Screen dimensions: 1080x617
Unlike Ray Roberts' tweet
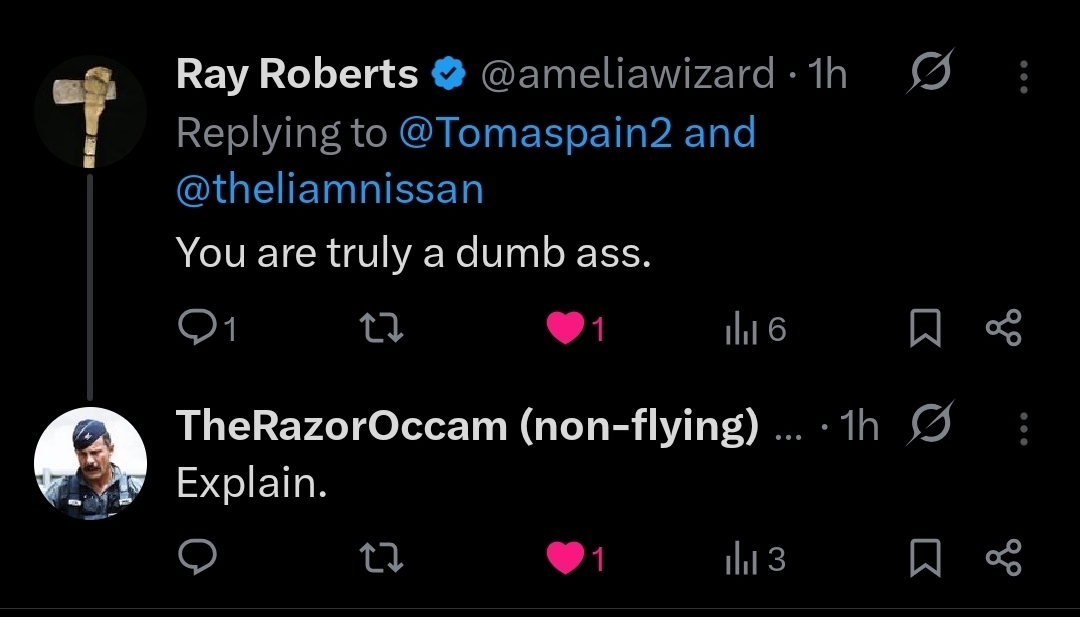click(x=567, y=329)
